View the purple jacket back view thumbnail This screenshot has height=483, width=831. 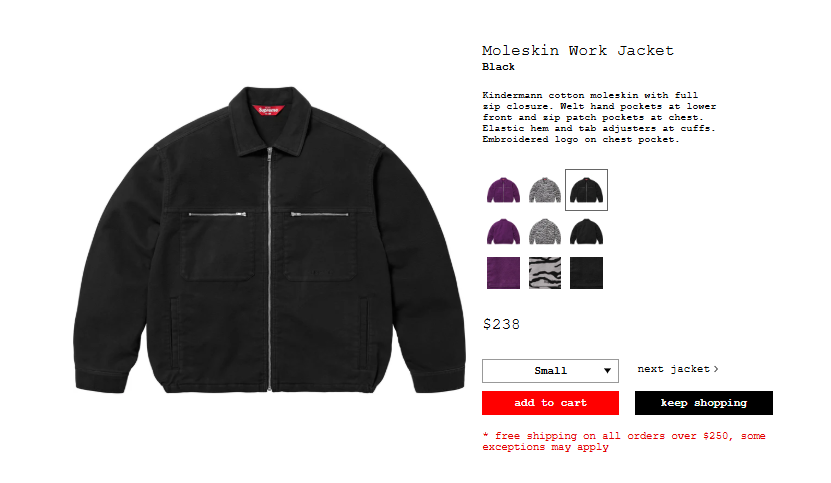503,231
